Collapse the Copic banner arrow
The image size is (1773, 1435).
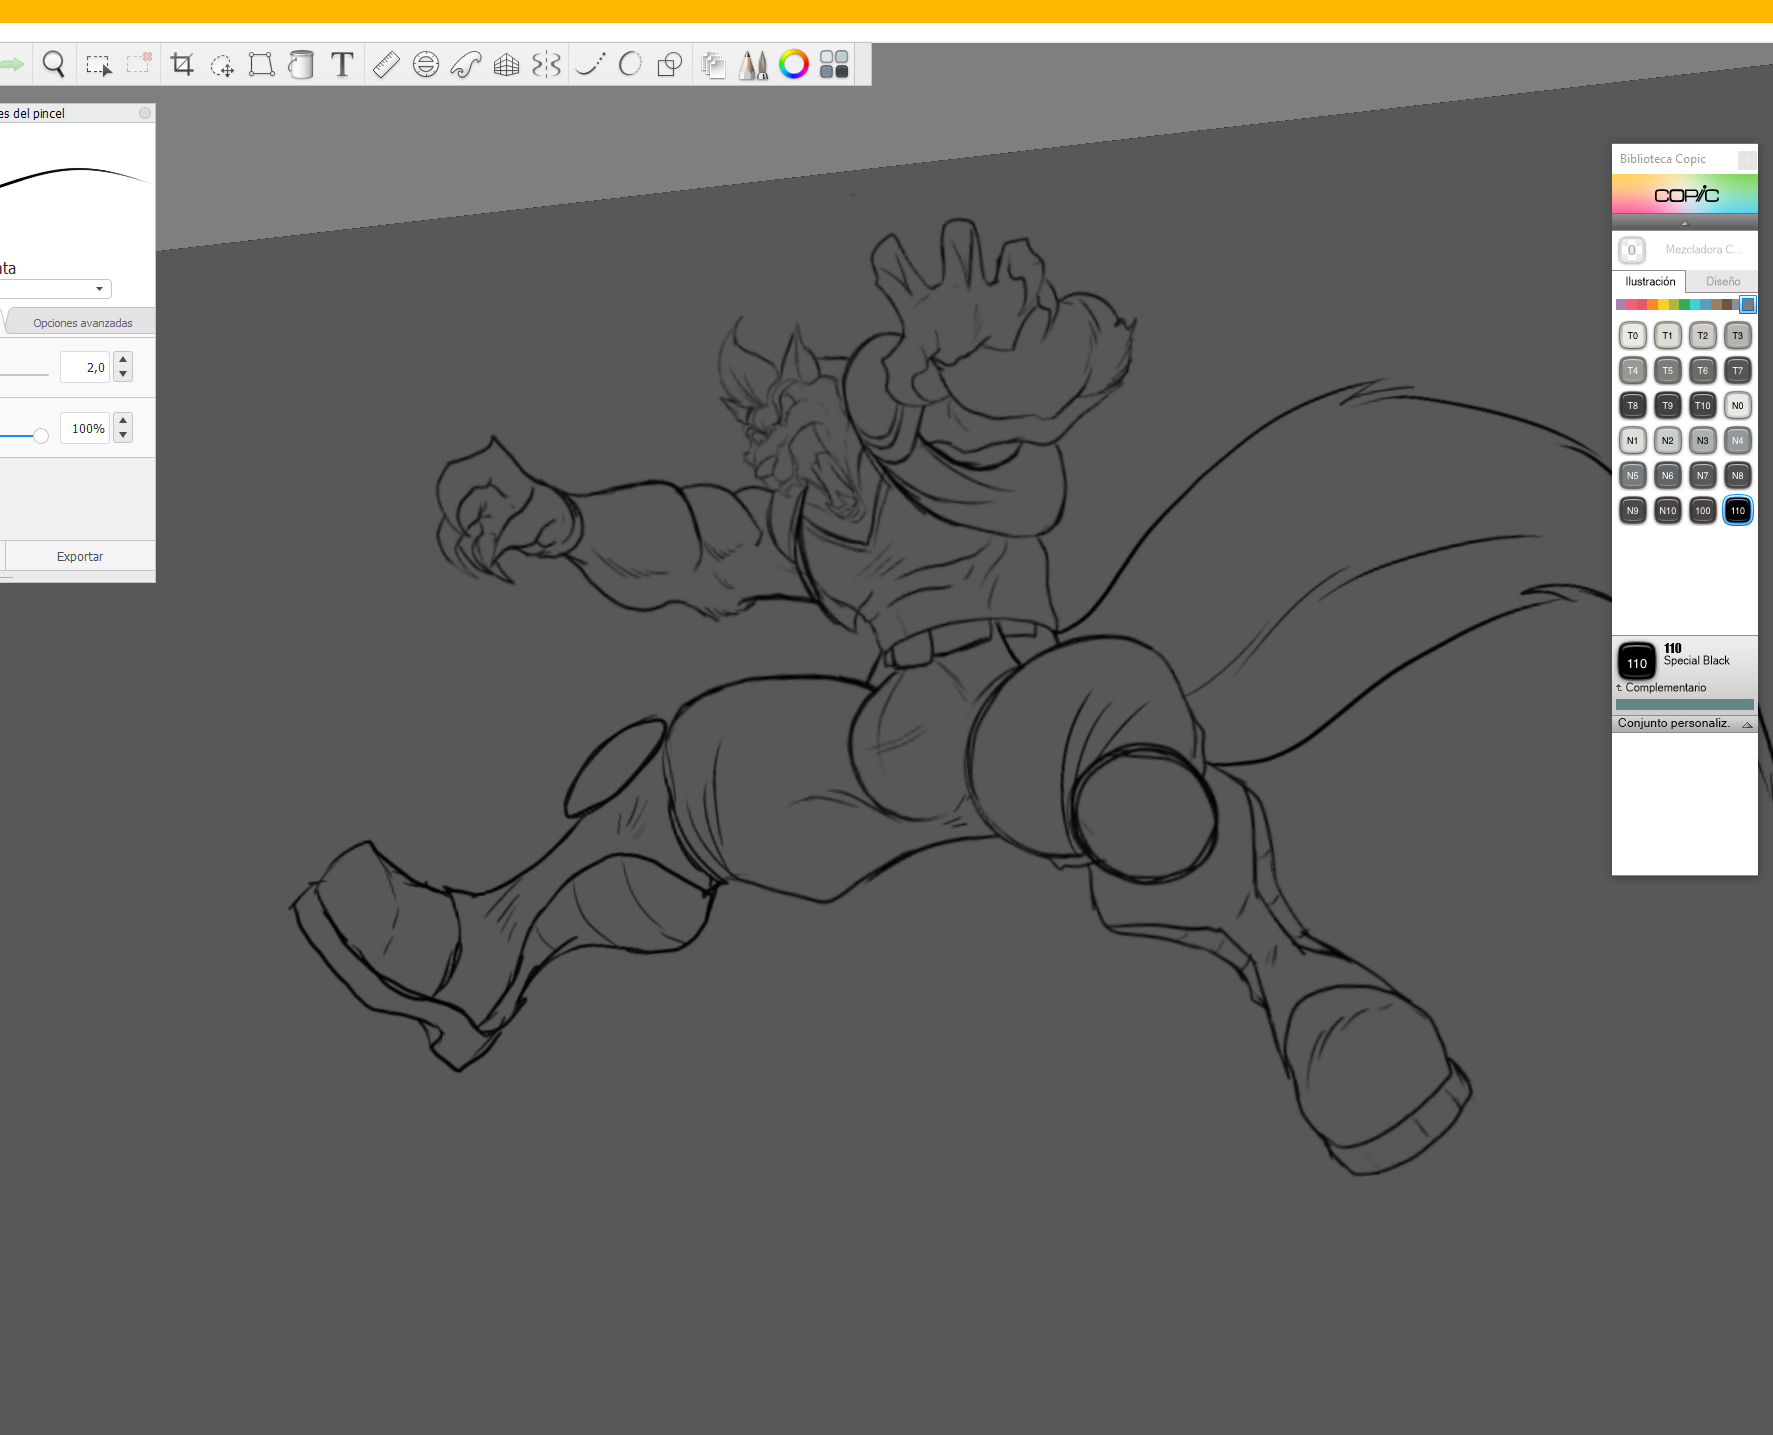[1685, 223]
